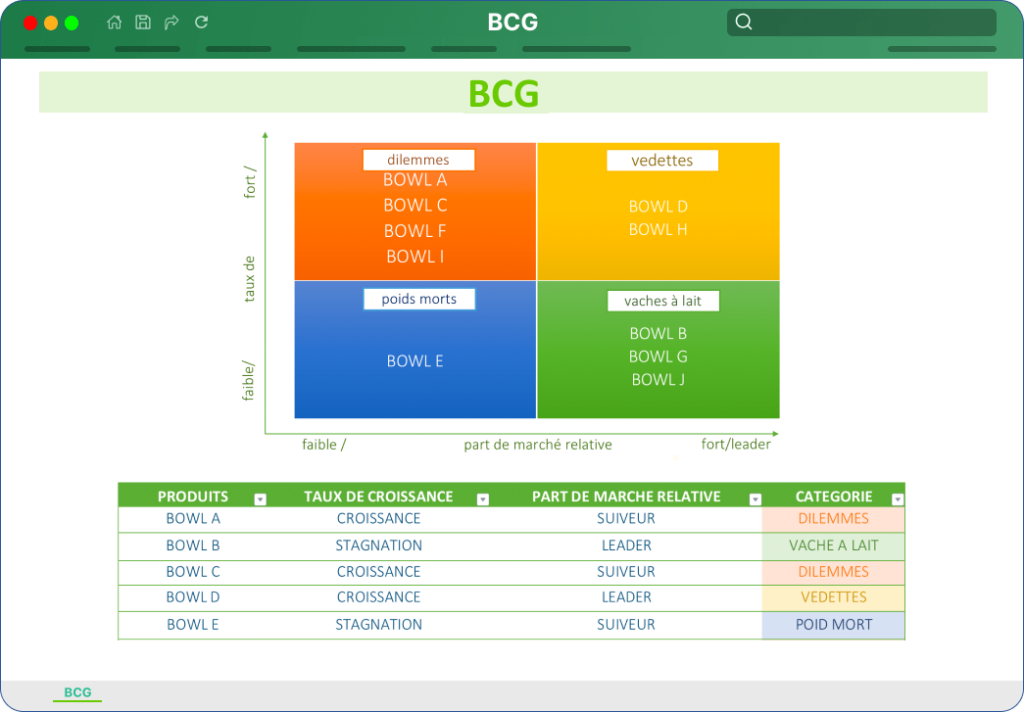
Task: Select the DILEMMES cell in BOWL A row
Action: (x=833, y=519)
